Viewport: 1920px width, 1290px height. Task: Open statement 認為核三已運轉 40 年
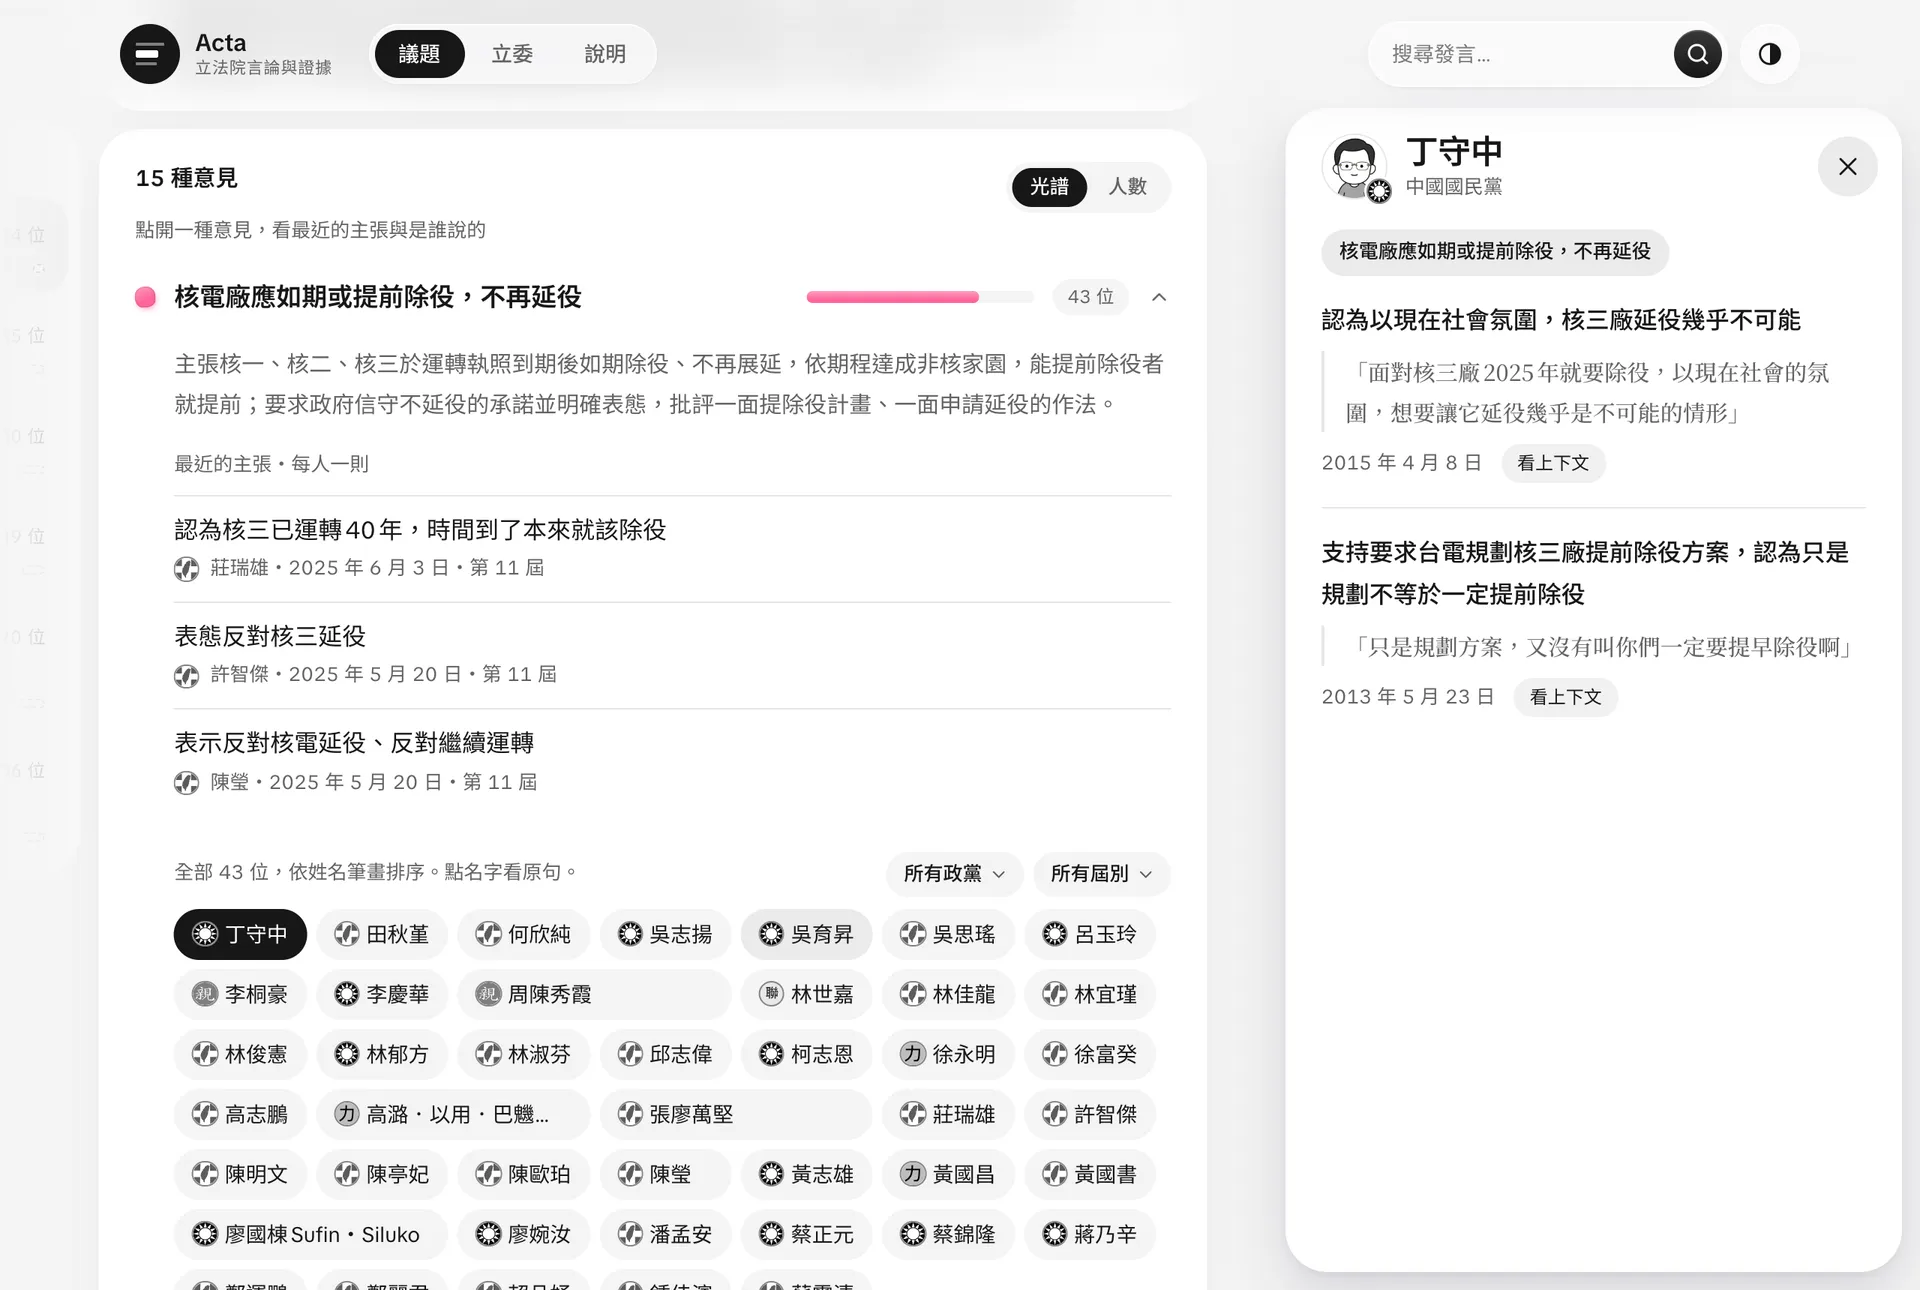tap(420, 530)
